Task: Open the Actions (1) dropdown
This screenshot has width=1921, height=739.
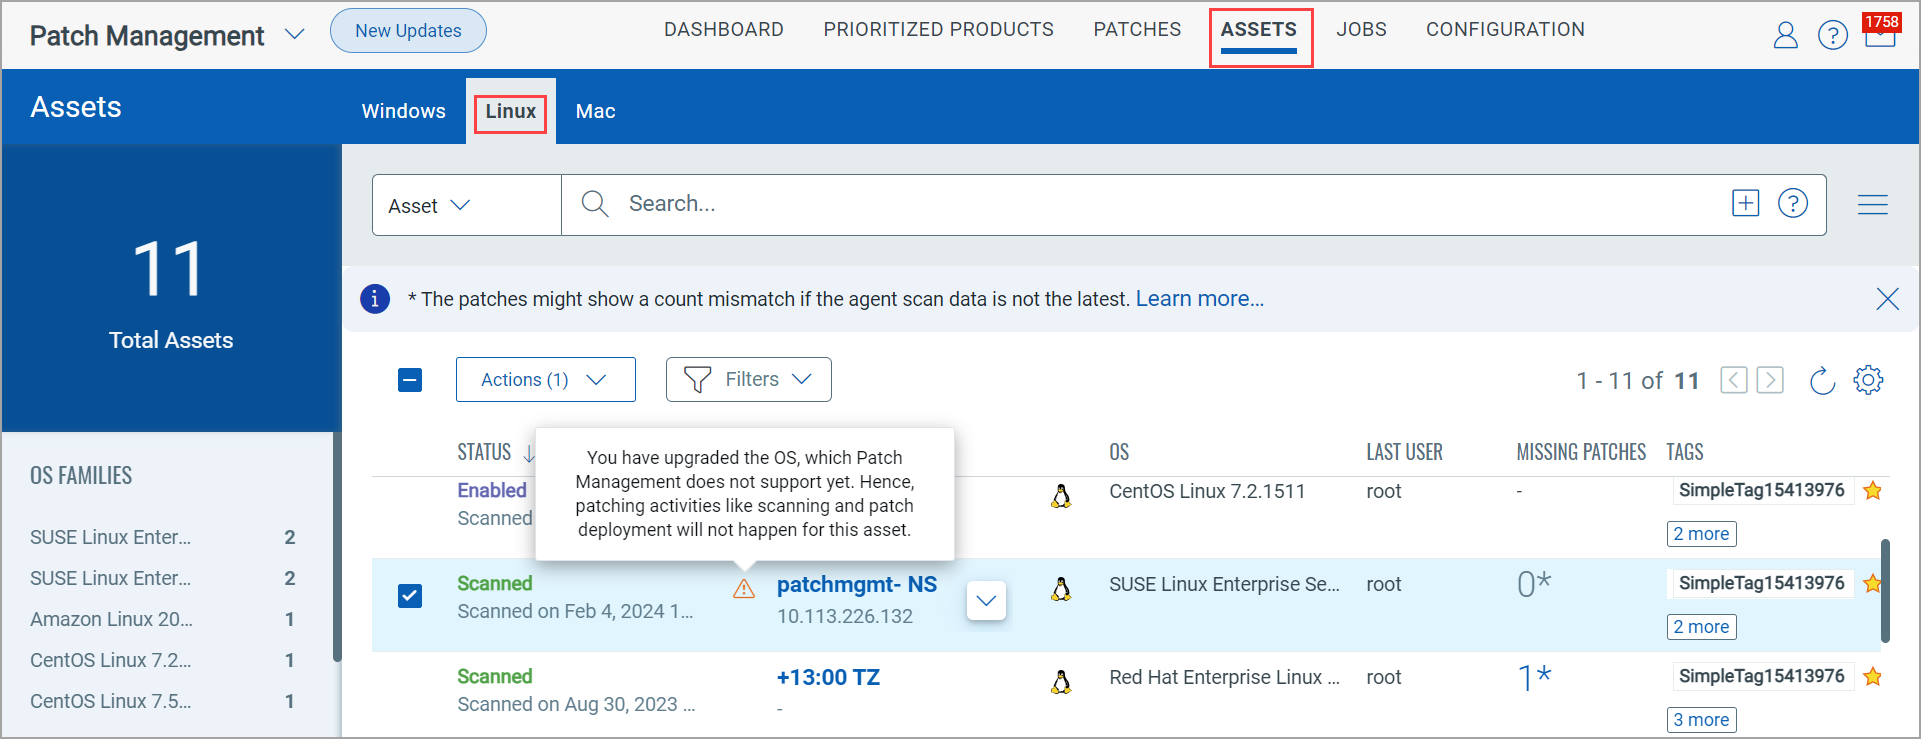Action: pyautogui.click(x=546, y=380)
